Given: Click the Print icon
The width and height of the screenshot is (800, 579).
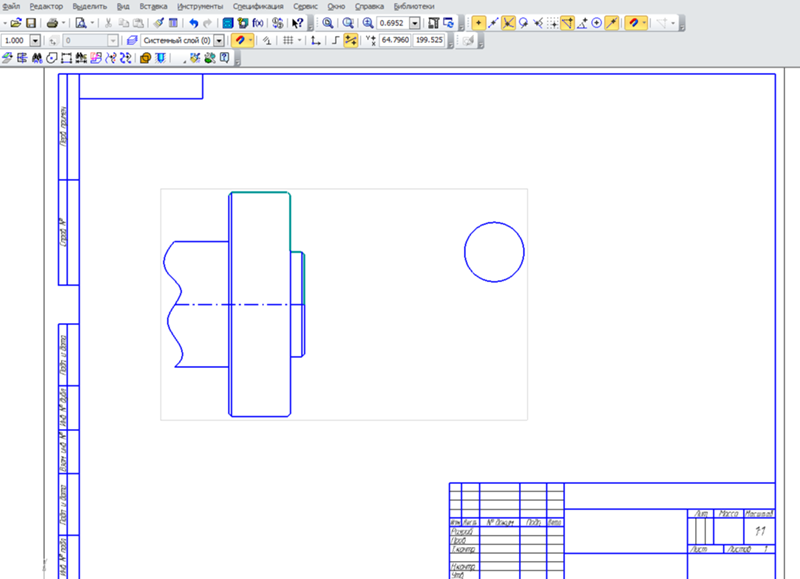Looking at the screenshot, I should point(52,22).
